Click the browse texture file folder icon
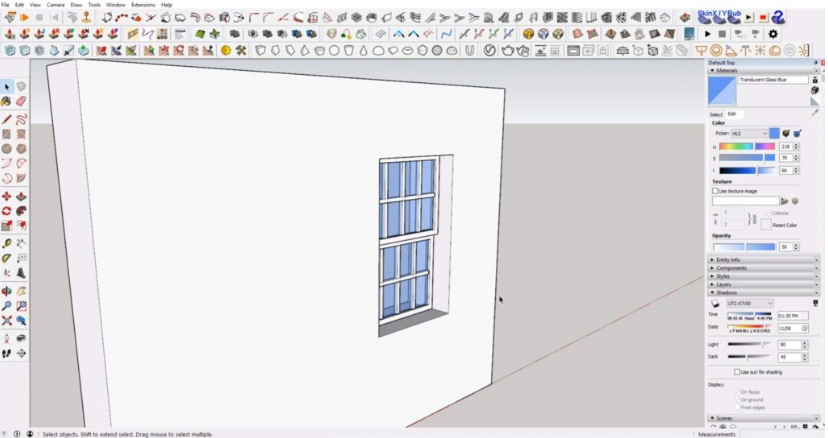828x438 pixels. [785, 201]
